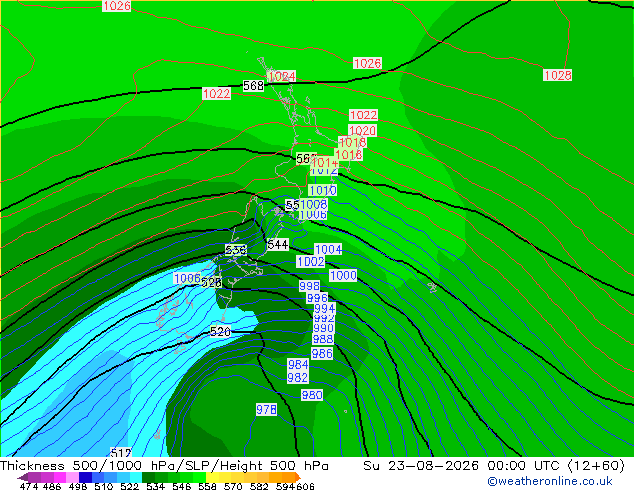Click the 546 value on the legend scale

[182, 486]
